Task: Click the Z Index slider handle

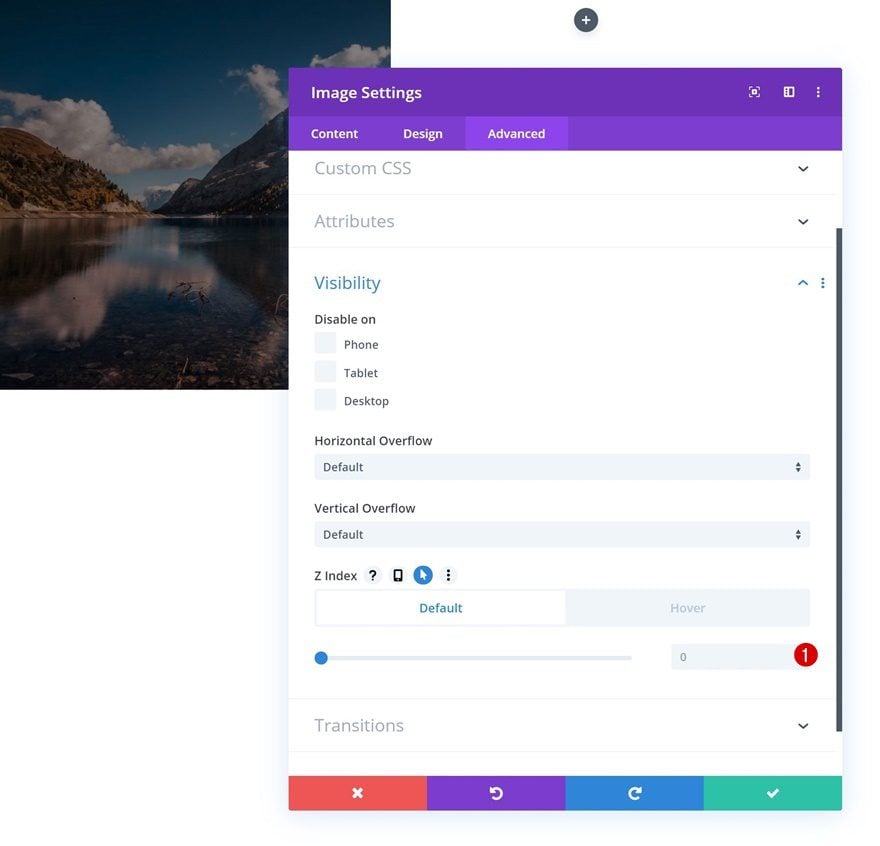Action: 321,658
